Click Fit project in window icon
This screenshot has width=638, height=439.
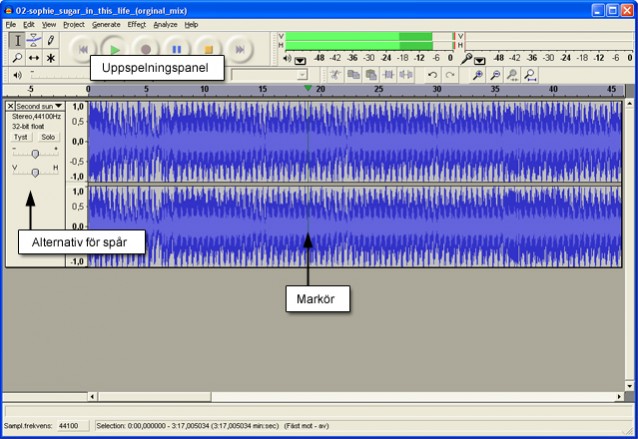[x=530, y=75]
